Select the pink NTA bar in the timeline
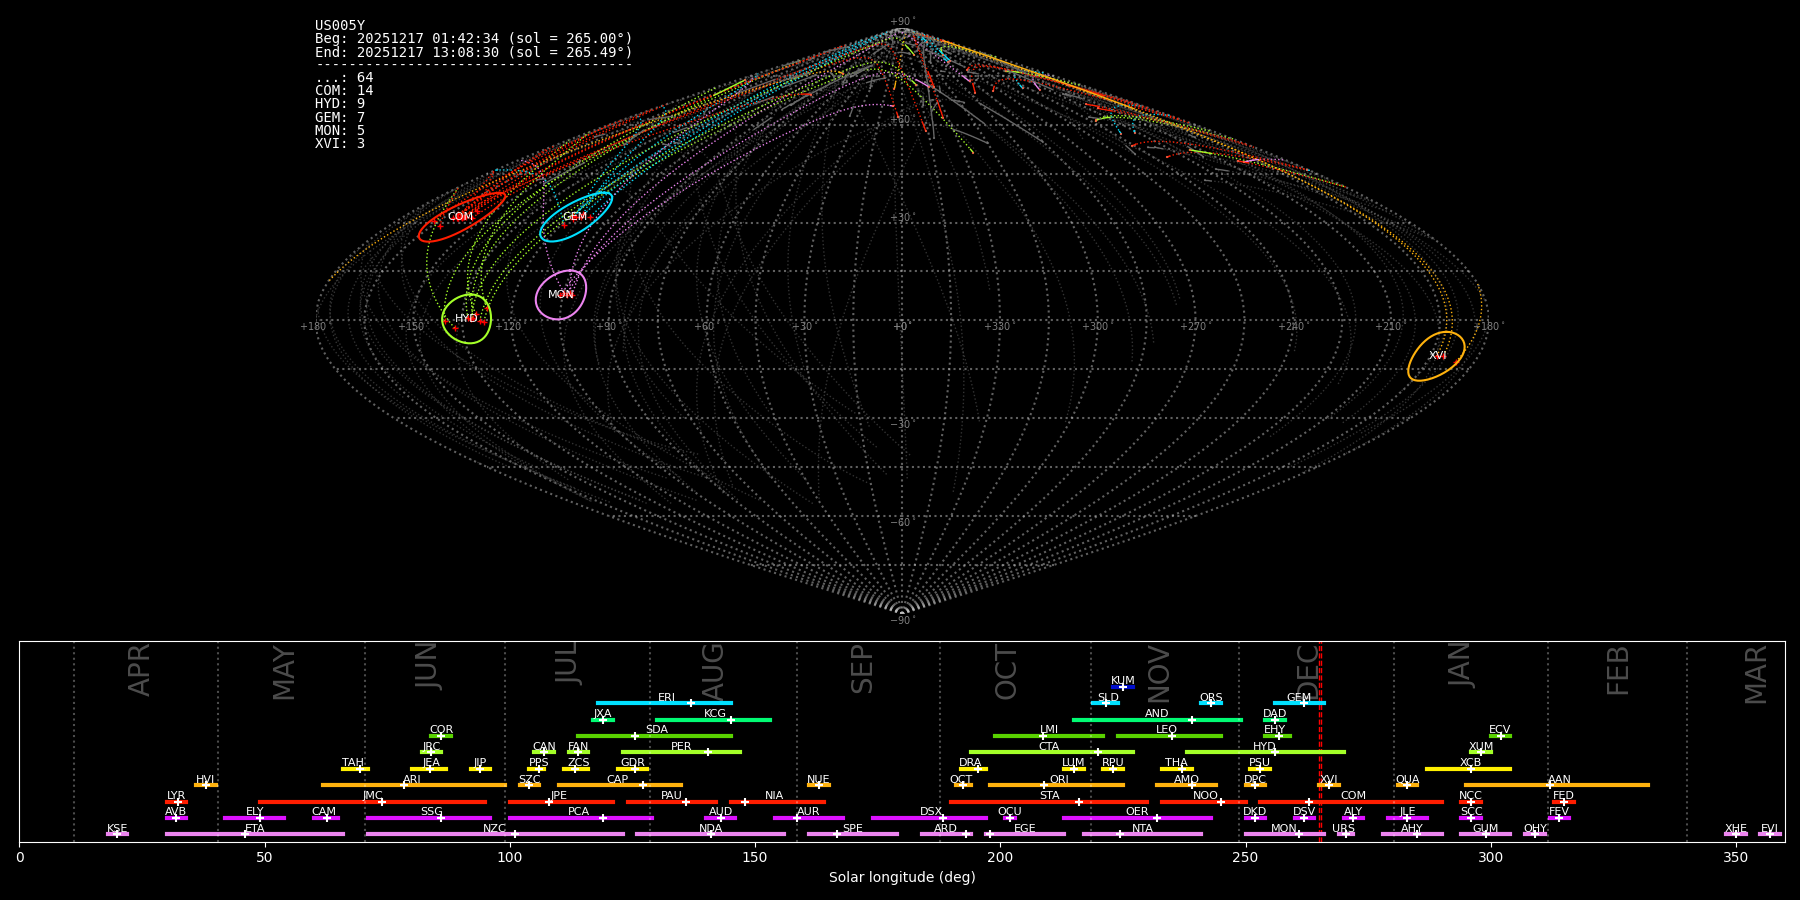Image resolution: width=1800 pixels, height=900 pixels. (1141, 834)
